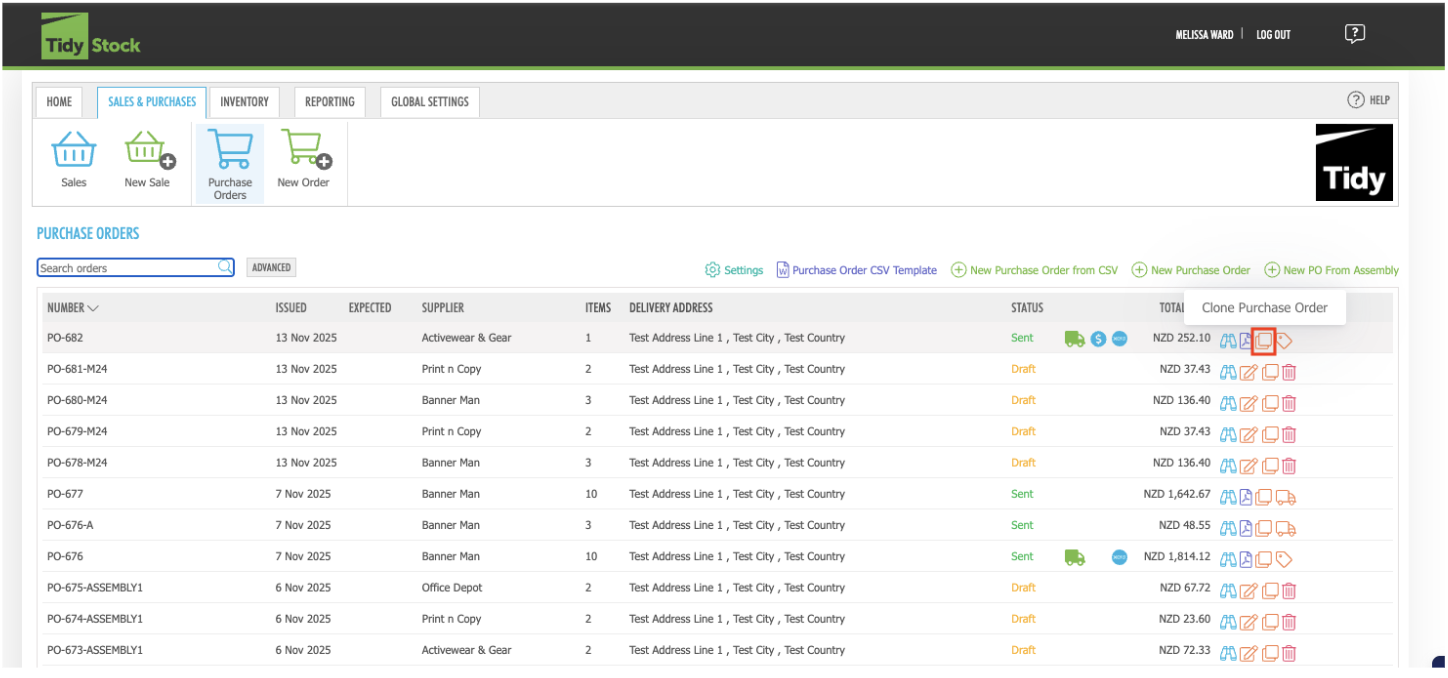This screenshot has width=1448, height=678.
Task: Edit draft order PO-680-M24
Action: tap(1249, 404)
